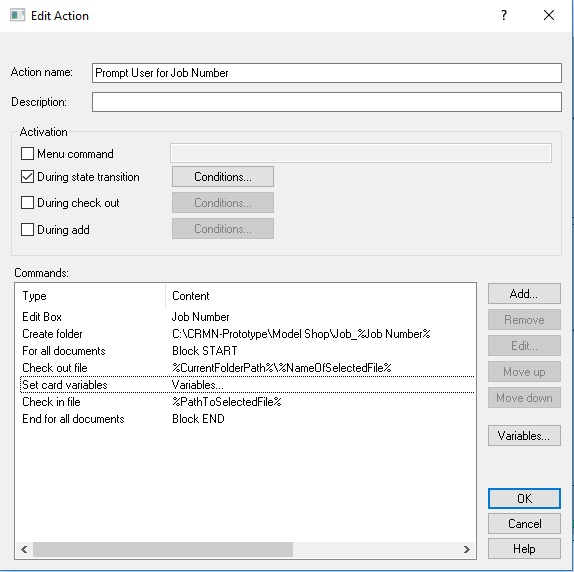
Task: Click the Block START cell
Action: [205, 351]
